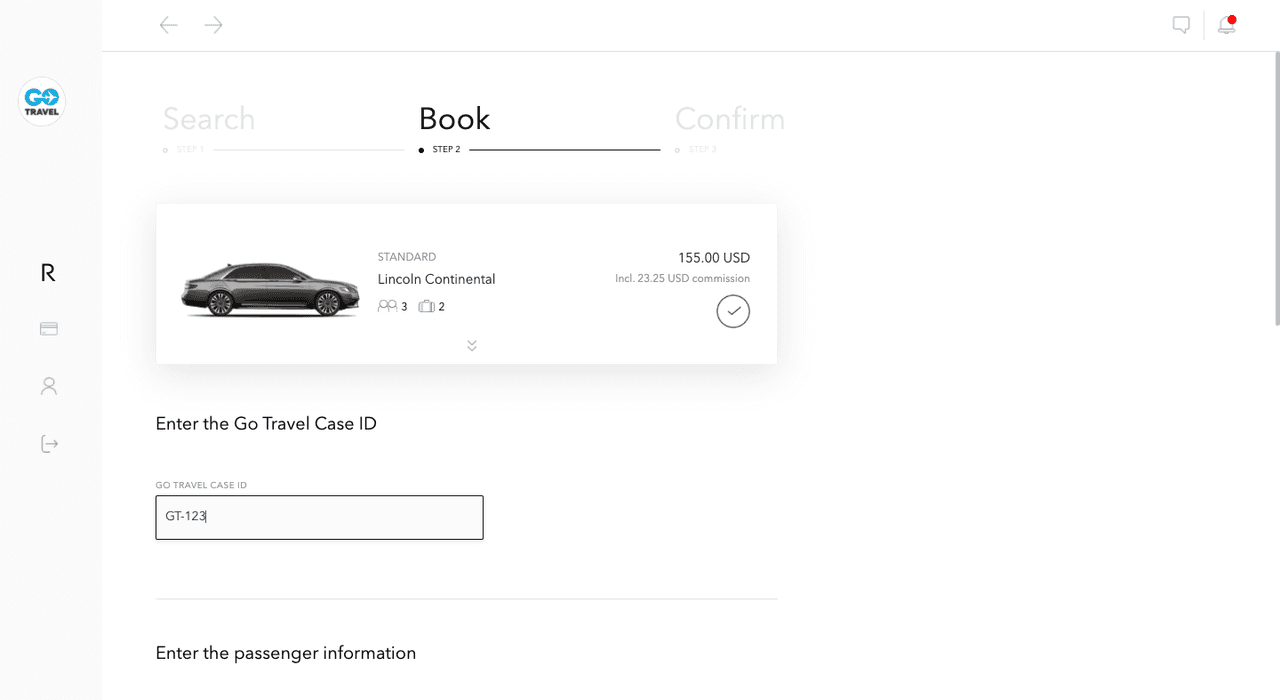This screenshot has height=700, width=1280.
Task: Focus the Go Travel Case ID field
Action: coord(319,517)
